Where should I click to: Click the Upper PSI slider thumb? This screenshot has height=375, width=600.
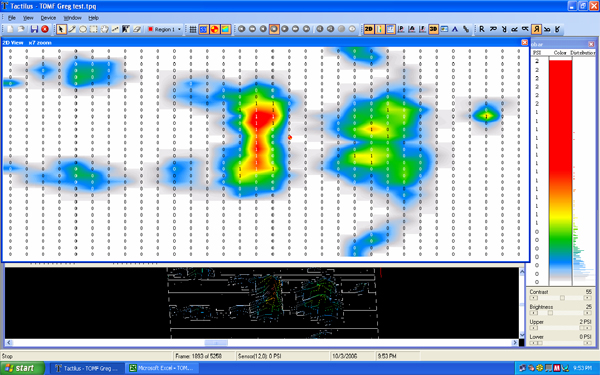pyautogui.click(x=582, y=328)
